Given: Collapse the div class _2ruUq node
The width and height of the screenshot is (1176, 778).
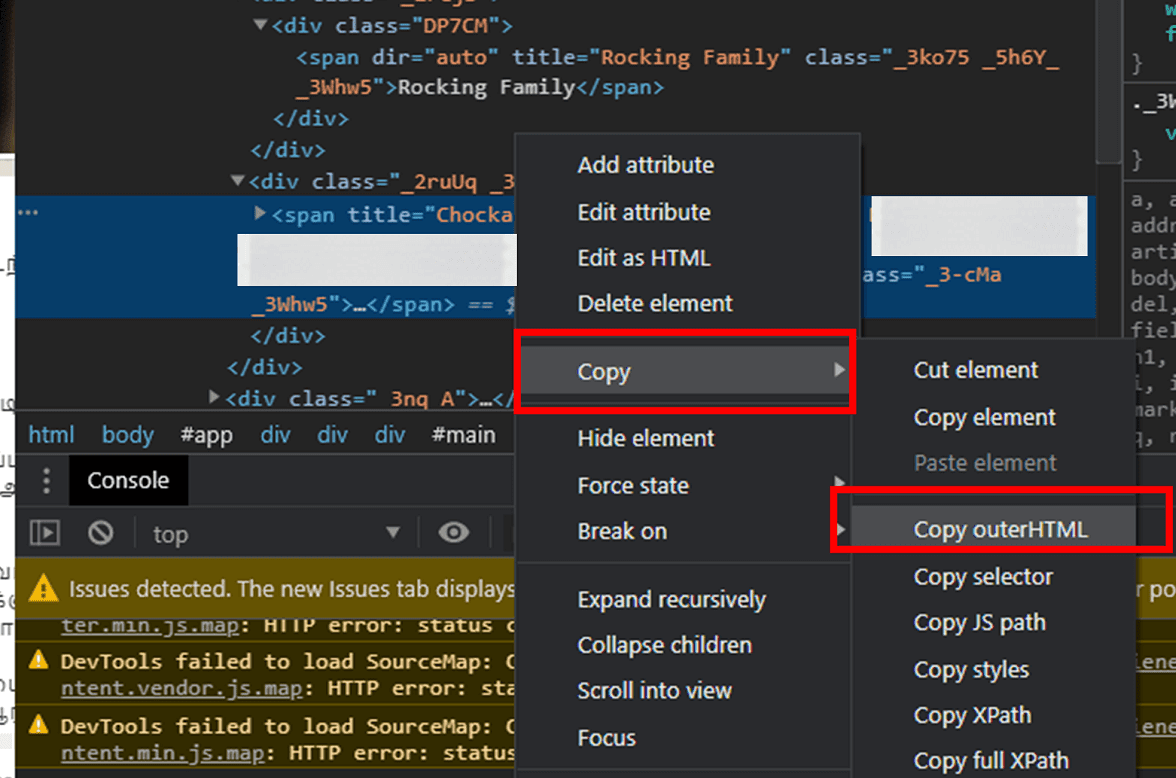Looking at the screenshot, I should coord(237,180).
